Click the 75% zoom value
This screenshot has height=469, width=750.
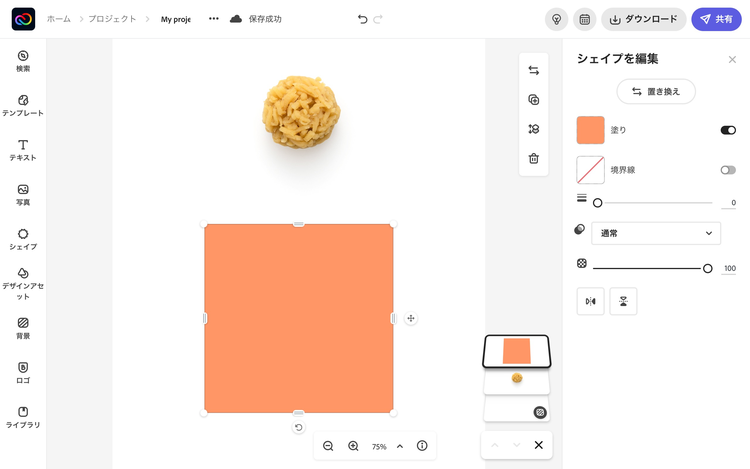(x=379, y=447)
